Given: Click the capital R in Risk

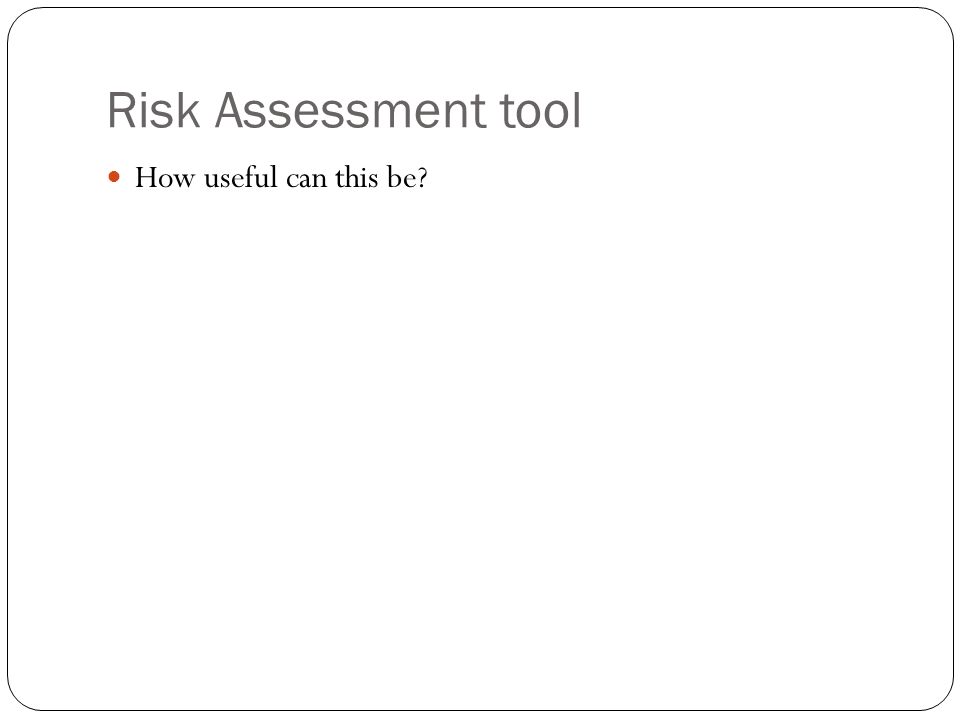Looking at the screenshot, I should pos(122,110).
